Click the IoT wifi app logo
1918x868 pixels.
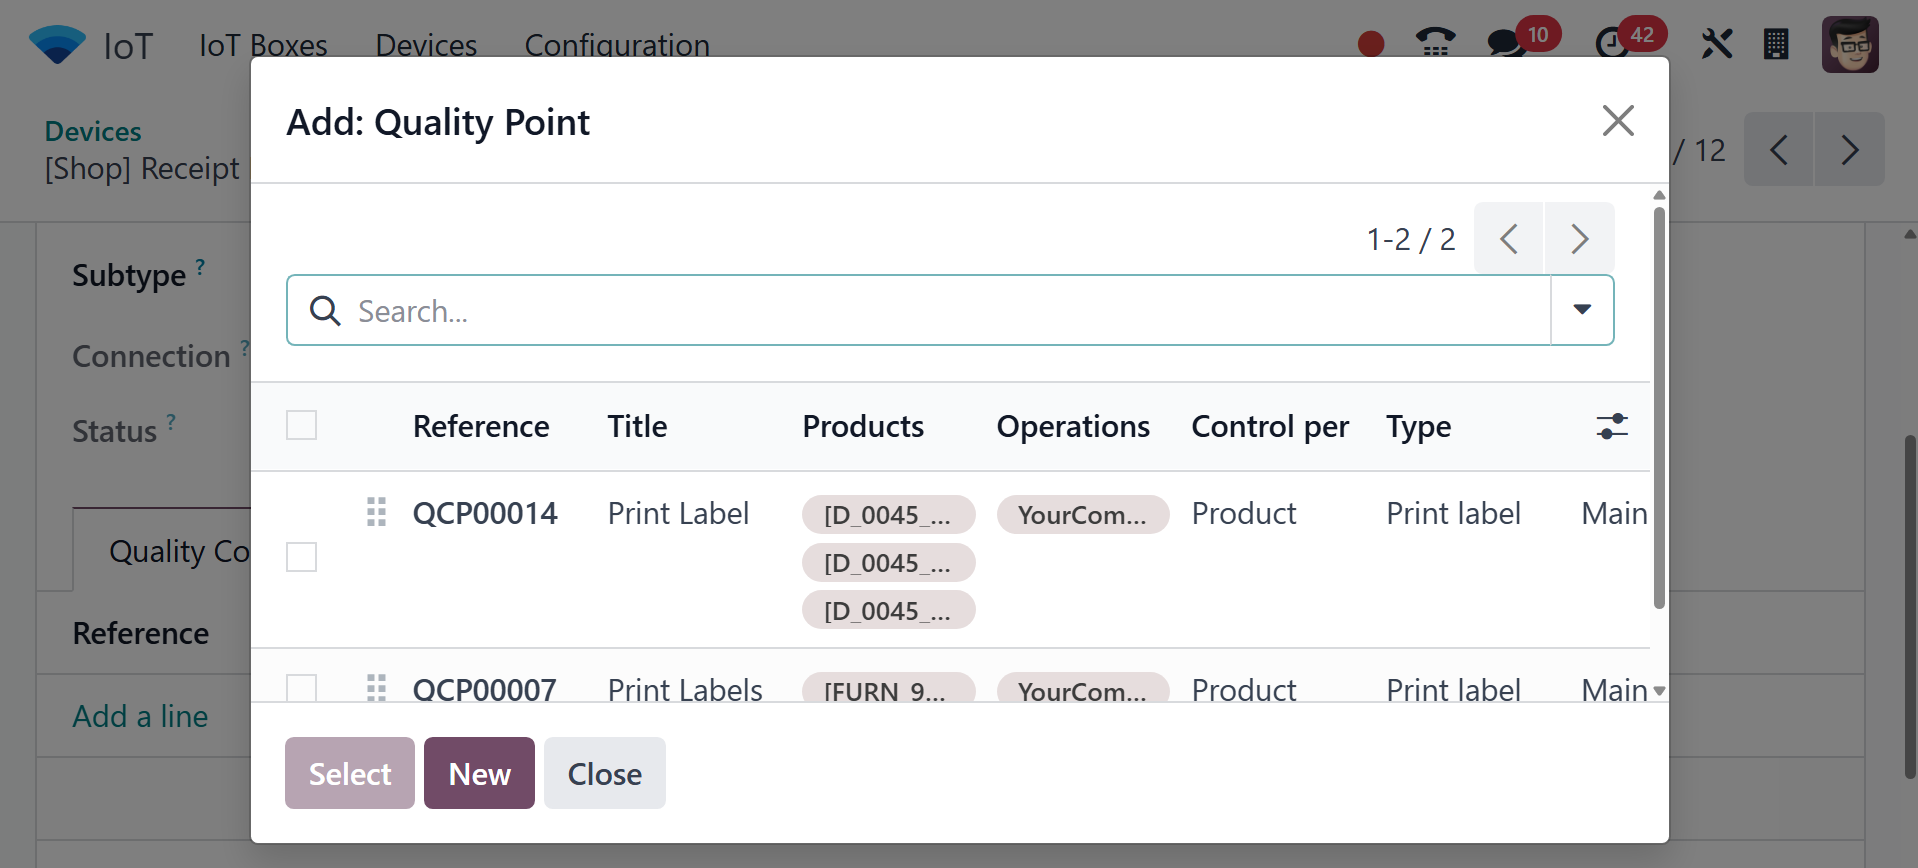pos(57,45)
